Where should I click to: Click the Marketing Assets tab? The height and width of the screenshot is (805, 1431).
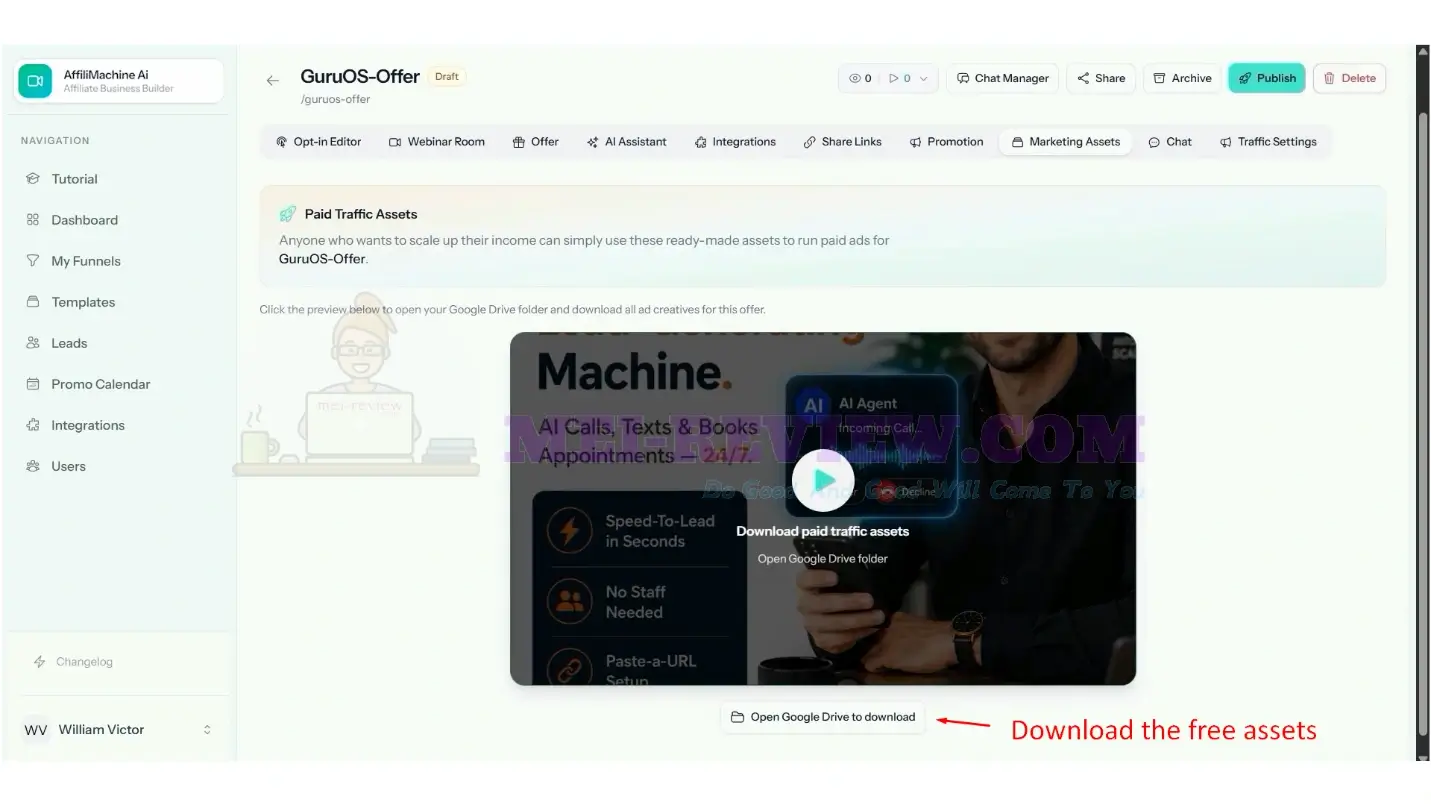[x=1065, y=142]
